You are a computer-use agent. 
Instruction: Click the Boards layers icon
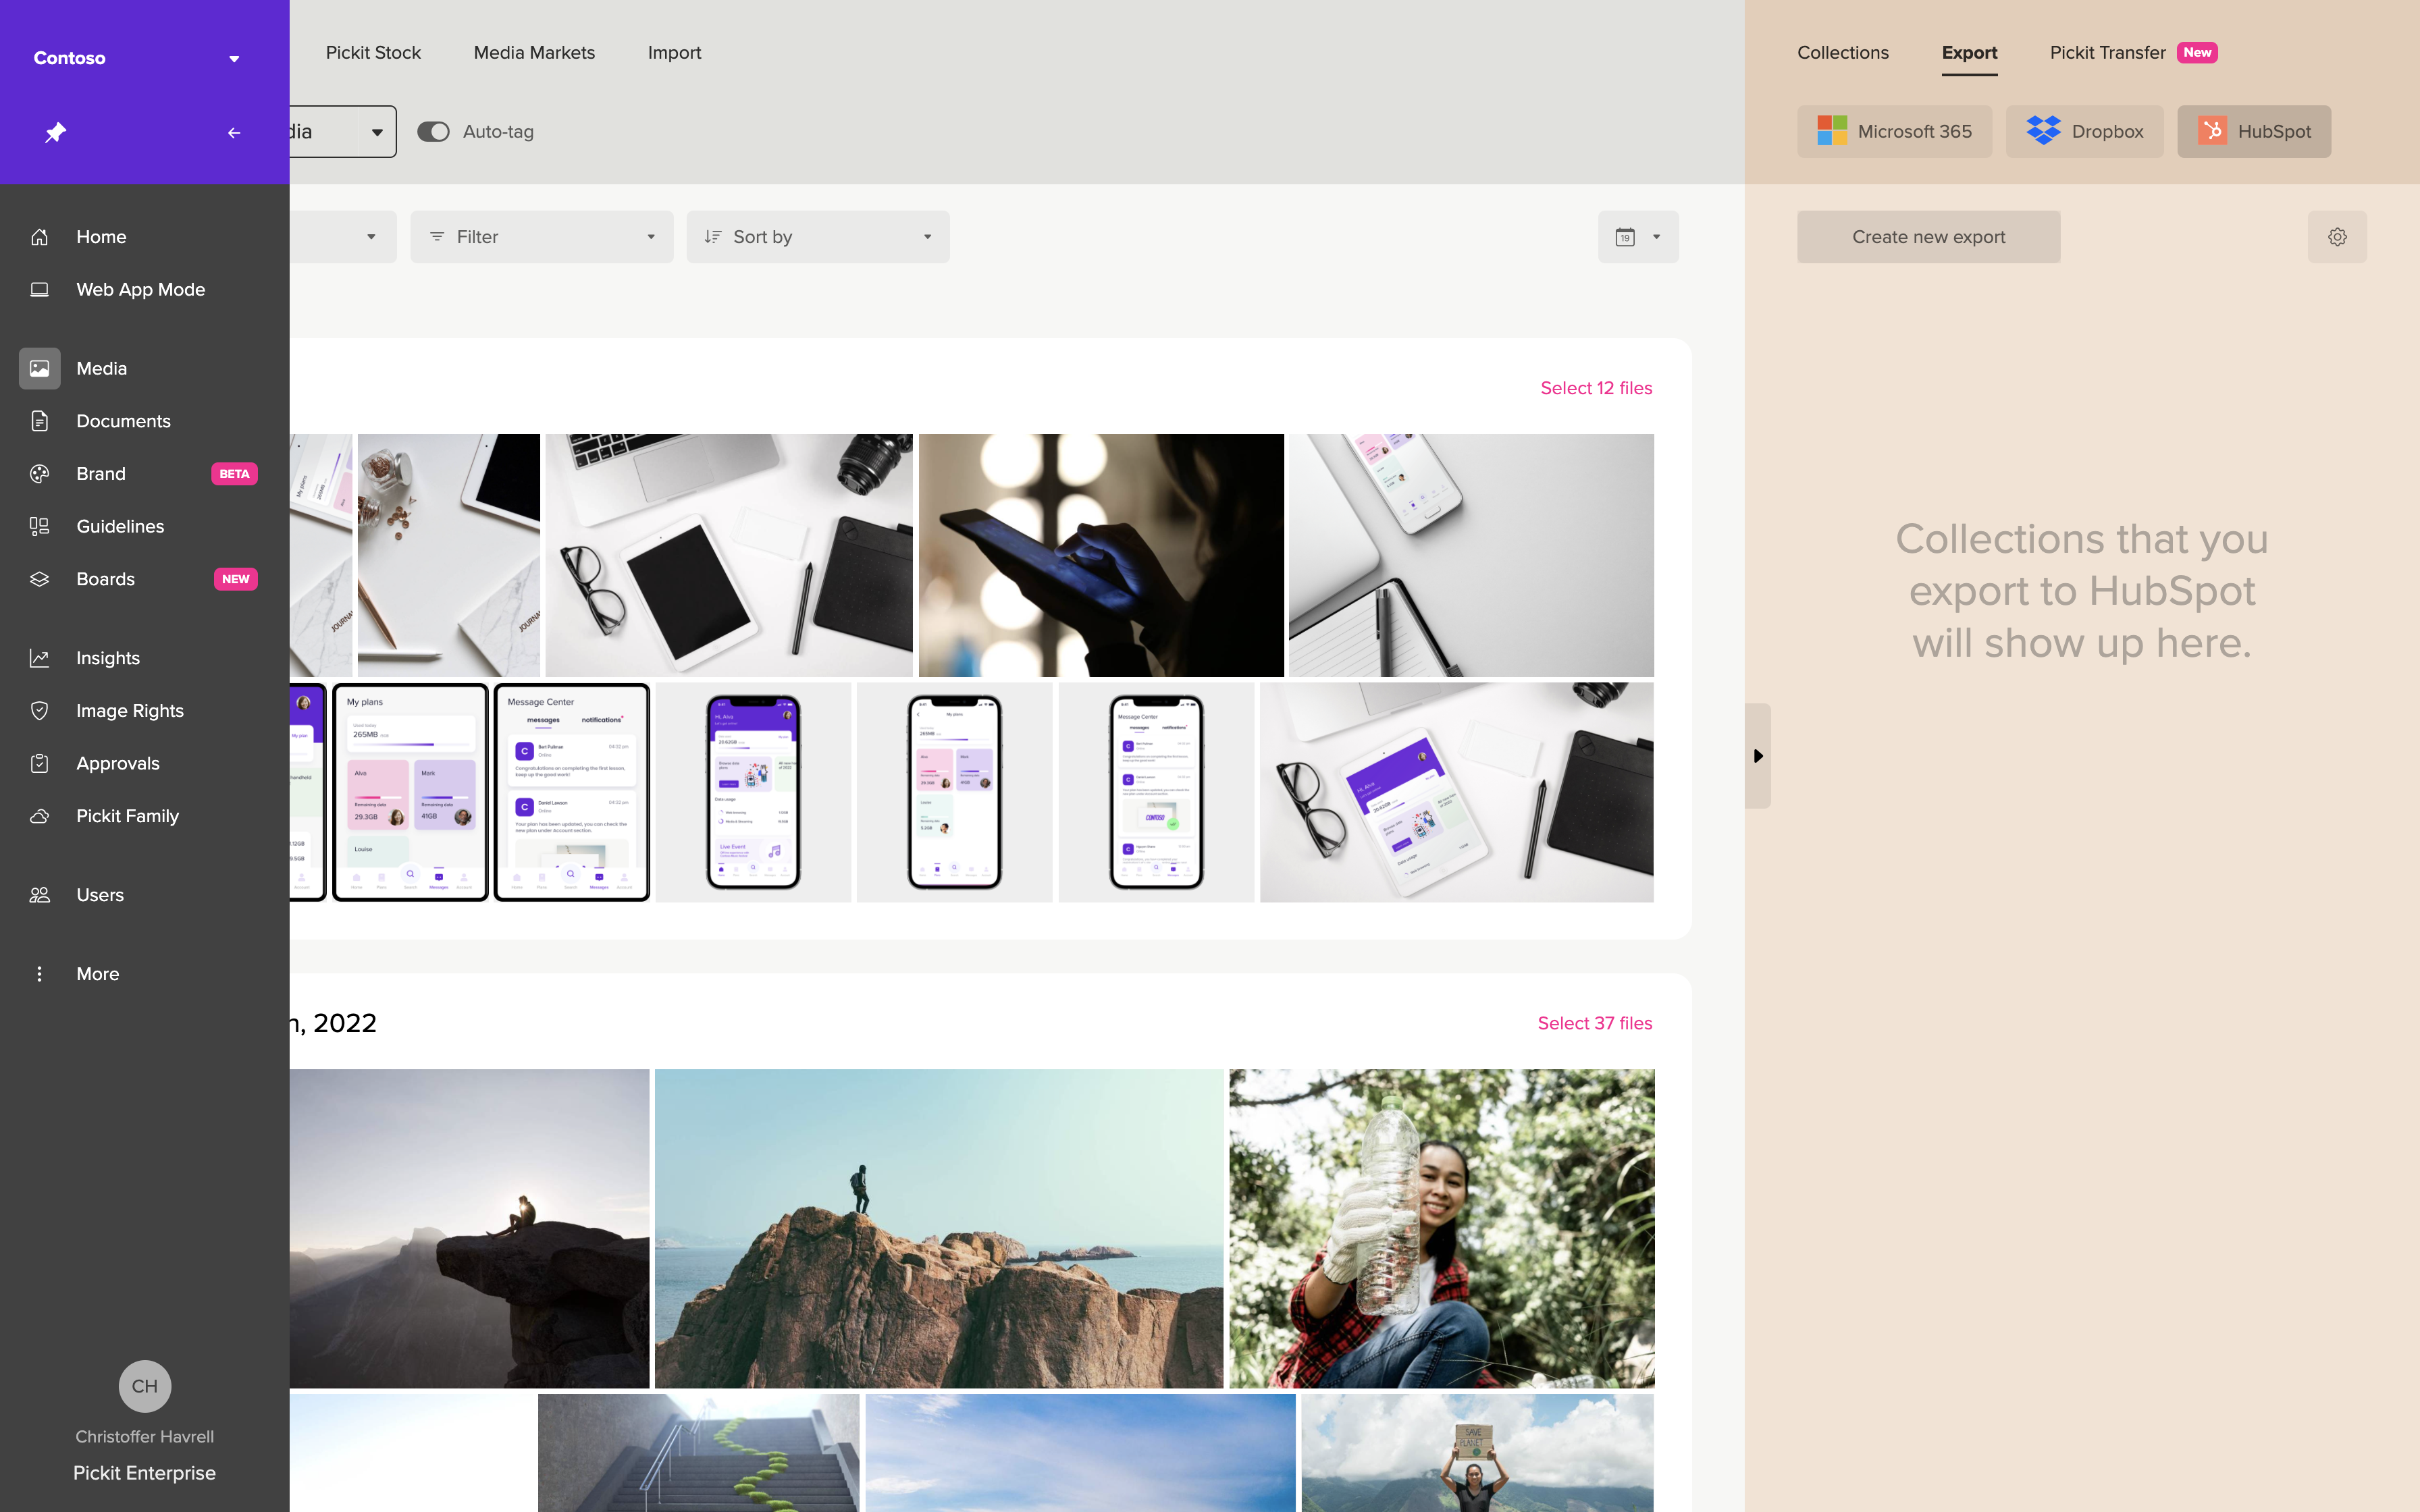(x=40, y=579)
